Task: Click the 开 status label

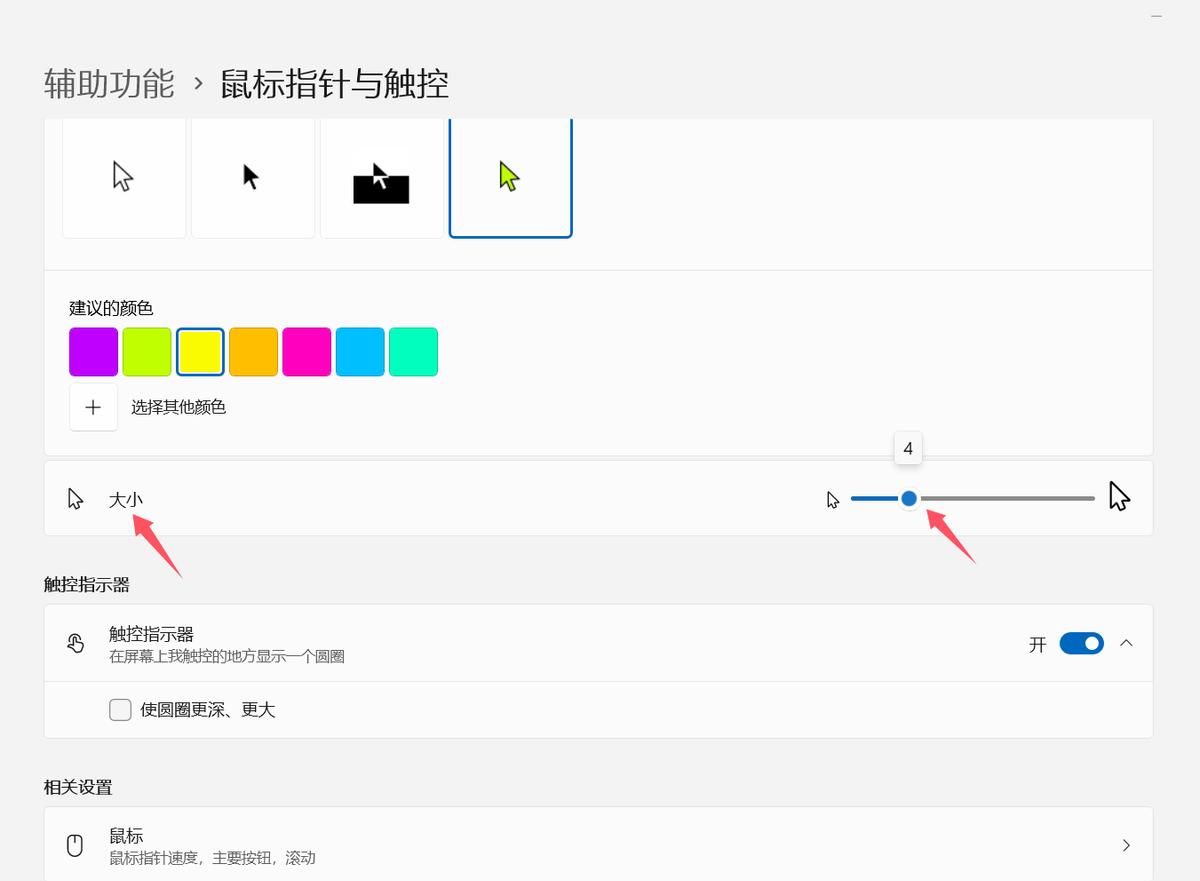Action: pyautogui.click(x=1038, y=644)
